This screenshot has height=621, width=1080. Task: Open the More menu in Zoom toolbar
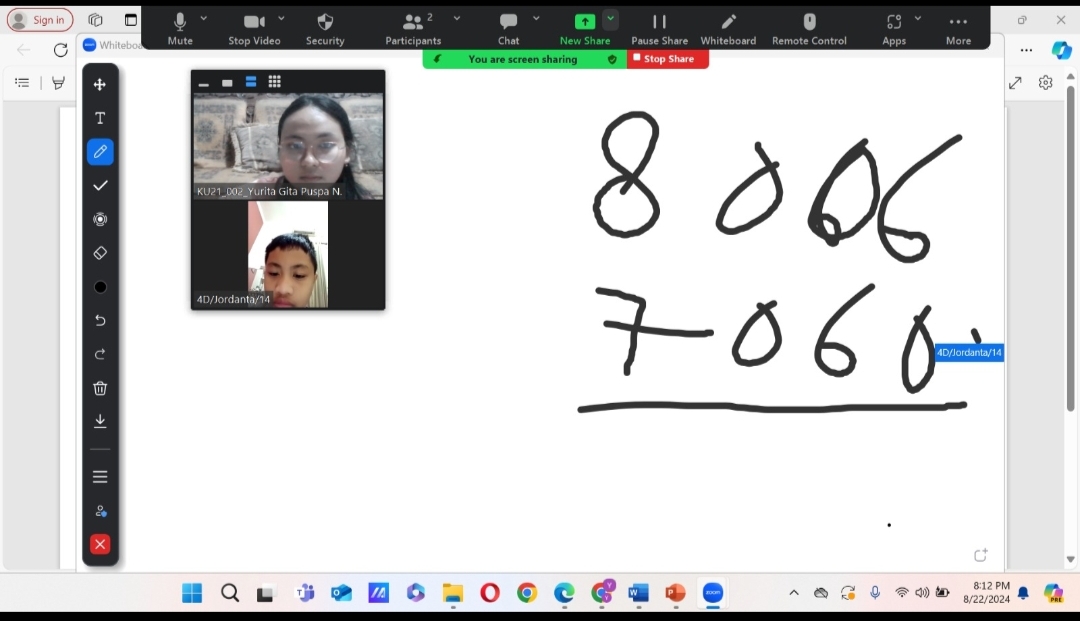pyautogui.click(x=958, y=29)
